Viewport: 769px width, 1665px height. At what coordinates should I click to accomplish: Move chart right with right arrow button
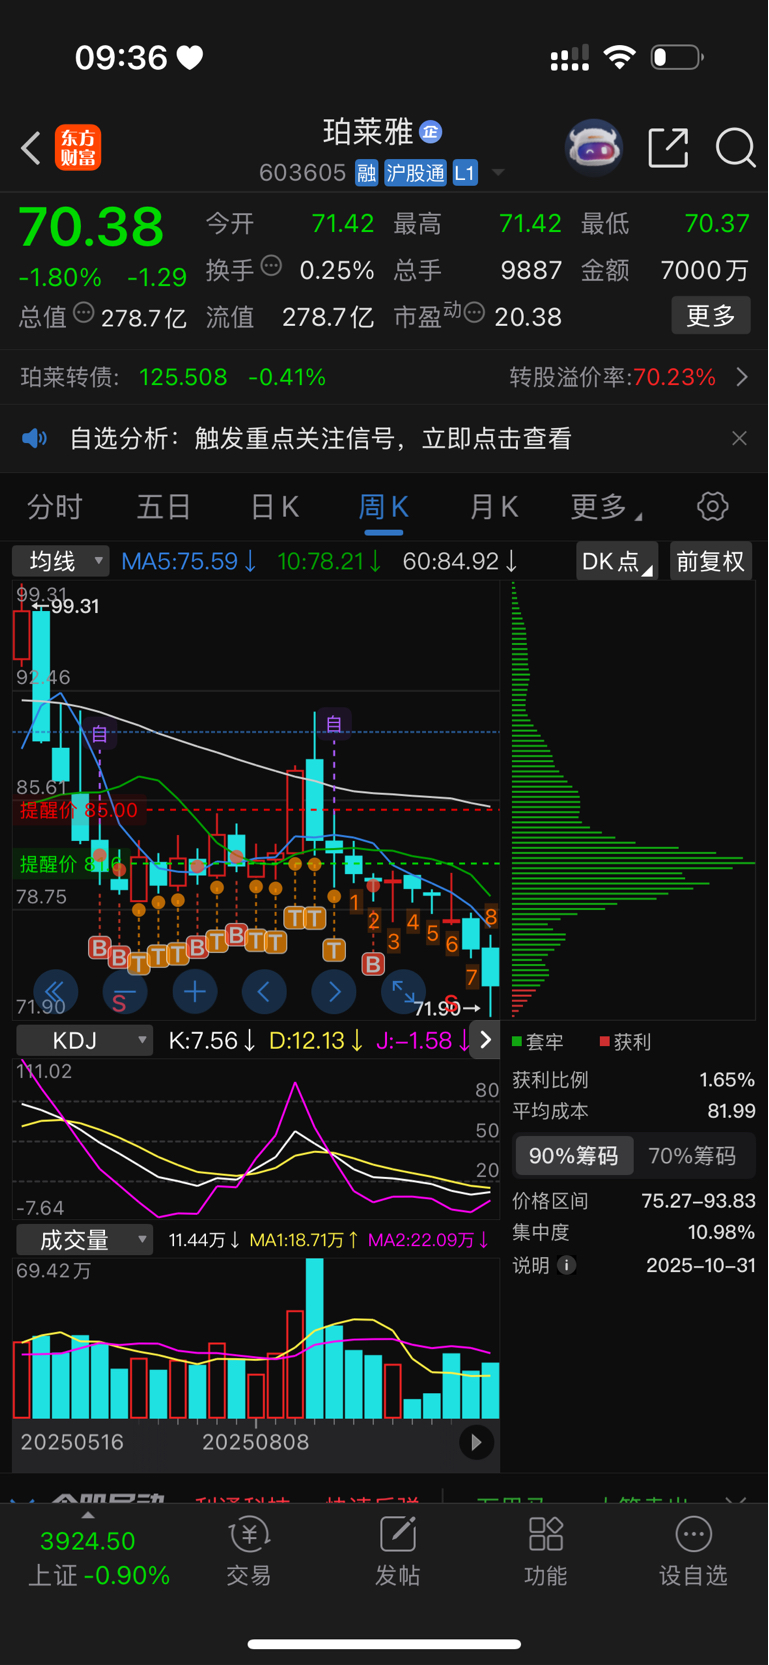335,992
